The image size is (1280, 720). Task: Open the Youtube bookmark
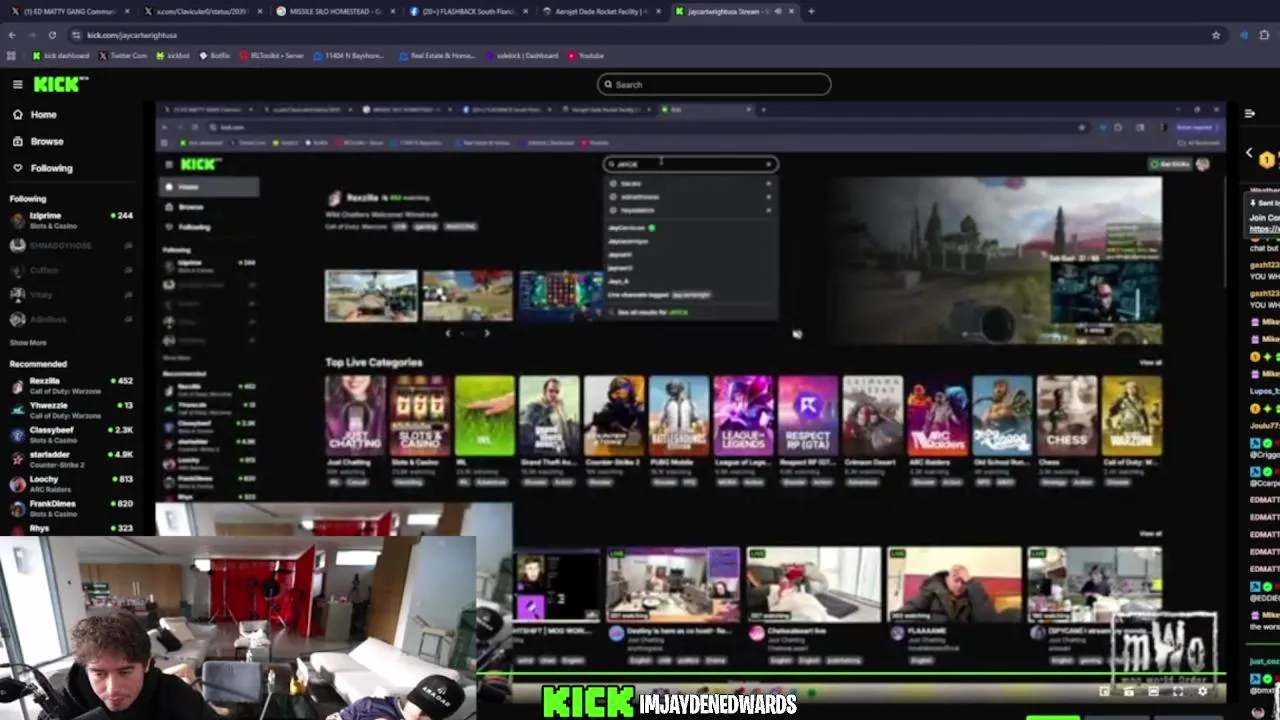(585, 56)
